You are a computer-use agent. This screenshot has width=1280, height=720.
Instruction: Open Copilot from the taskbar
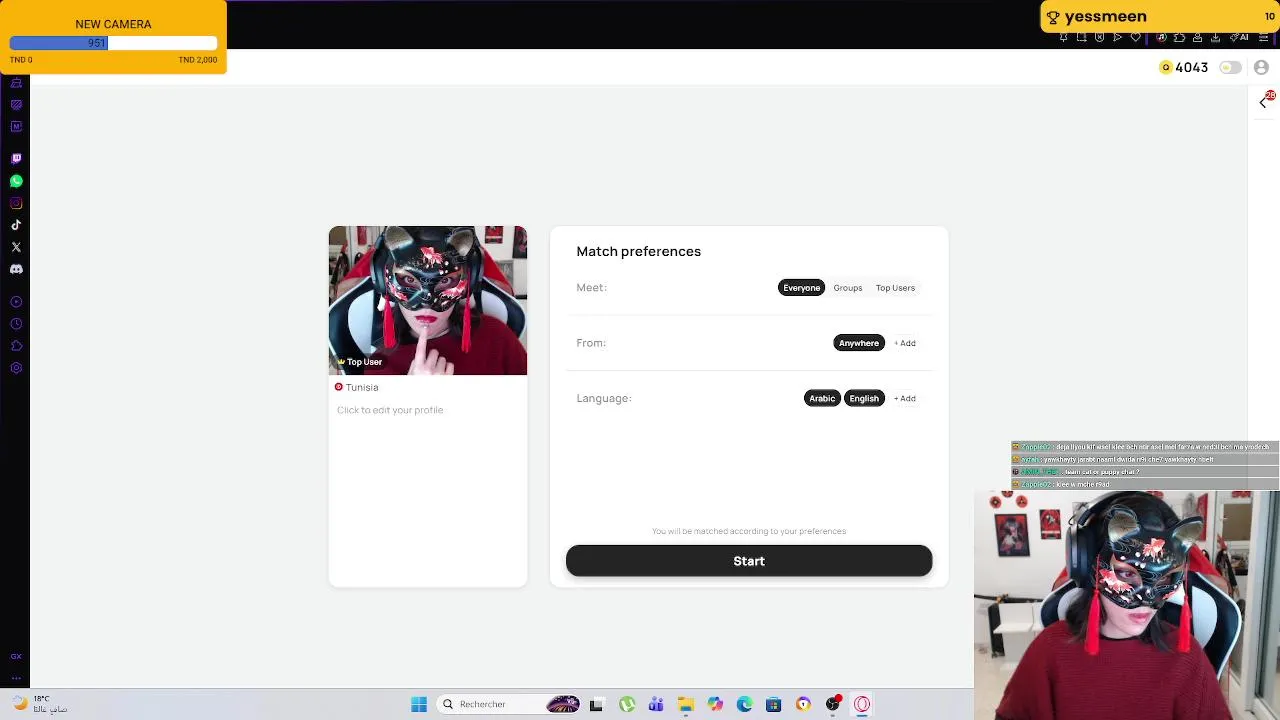pos(715,704)
